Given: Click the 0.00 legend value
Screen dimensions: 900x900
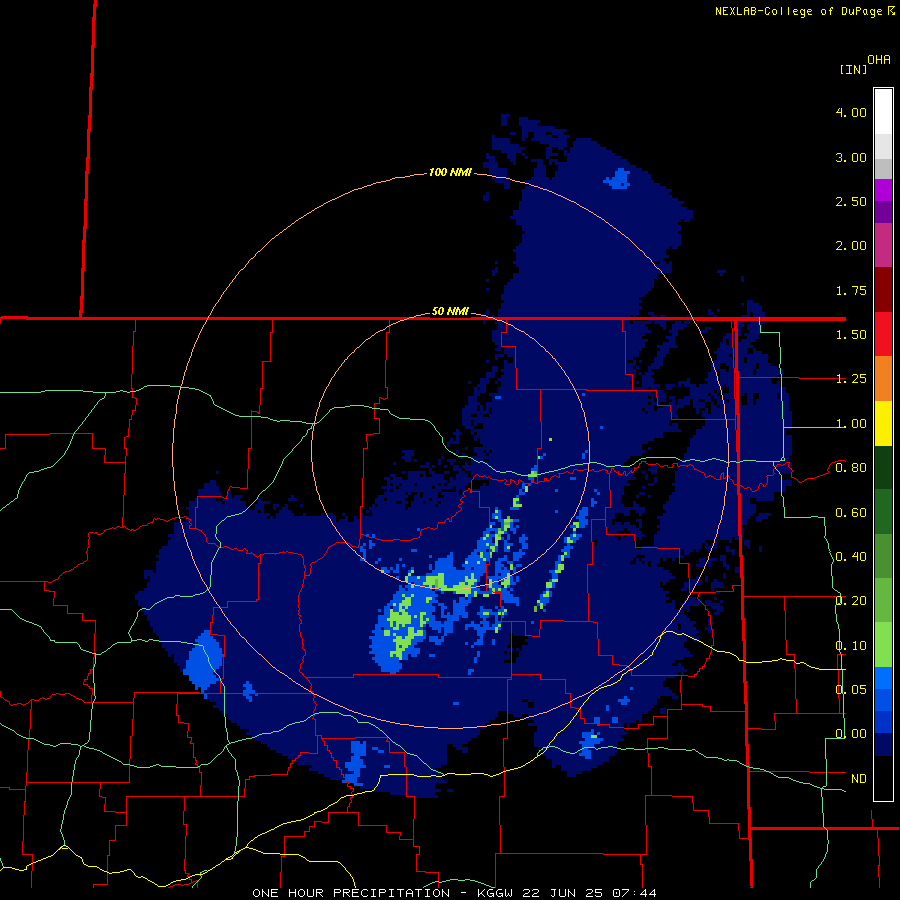Looking at the screenshot, I should 851,734.
